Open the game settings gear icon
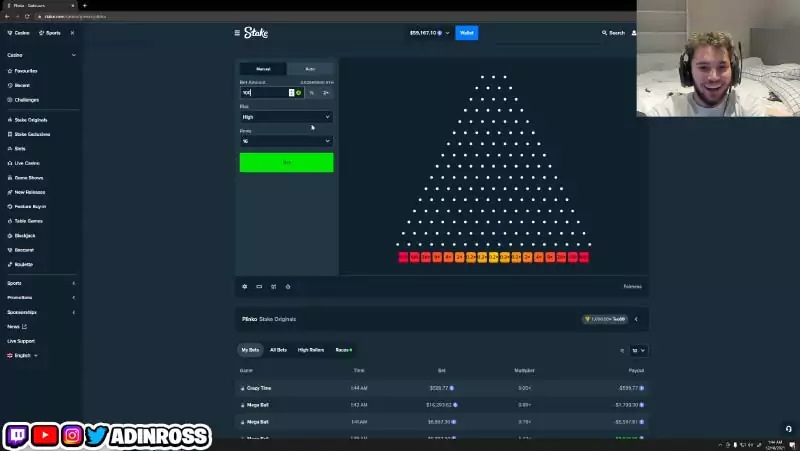The height and width of the screenshot is (451, 800). pos(244,287)
